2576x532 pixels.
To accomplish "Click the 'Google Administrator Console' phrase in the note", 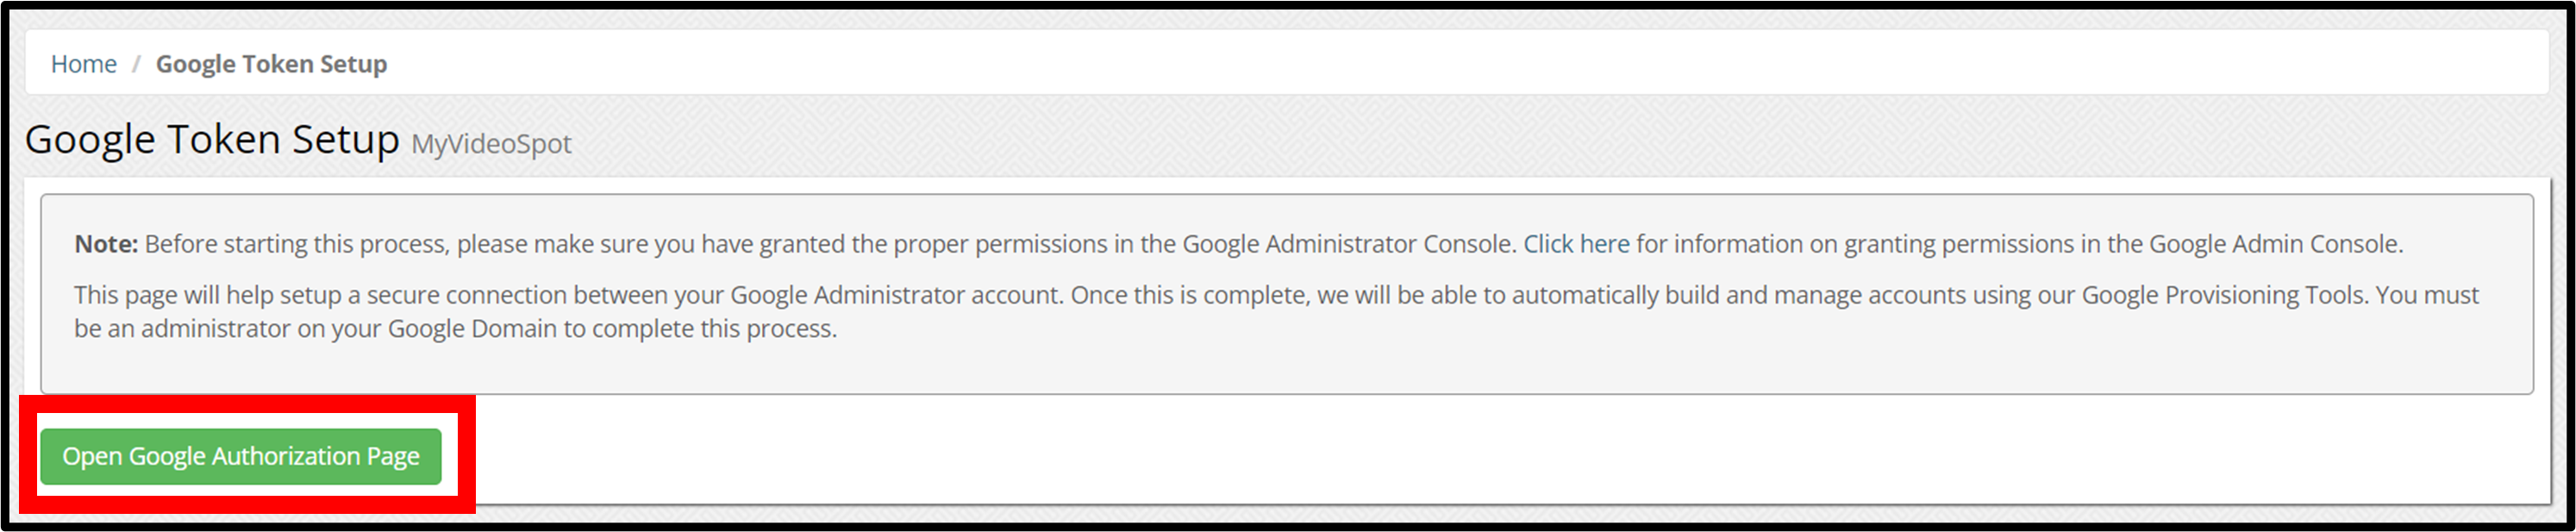I will [x=1348, y=244].
